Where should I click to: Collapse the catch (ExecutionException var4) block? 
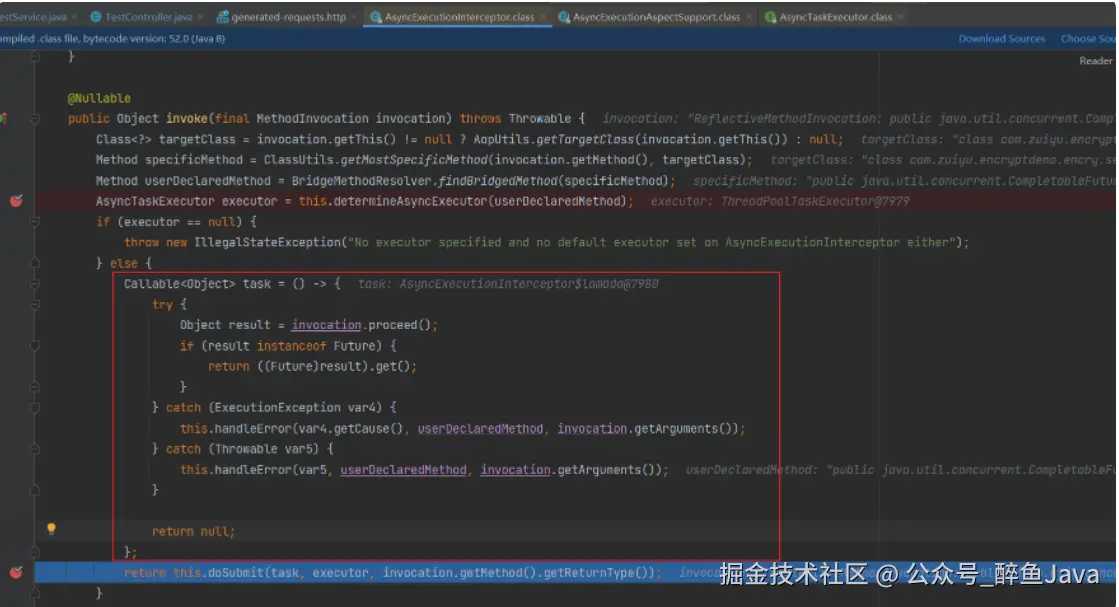[x=34, y=407]
